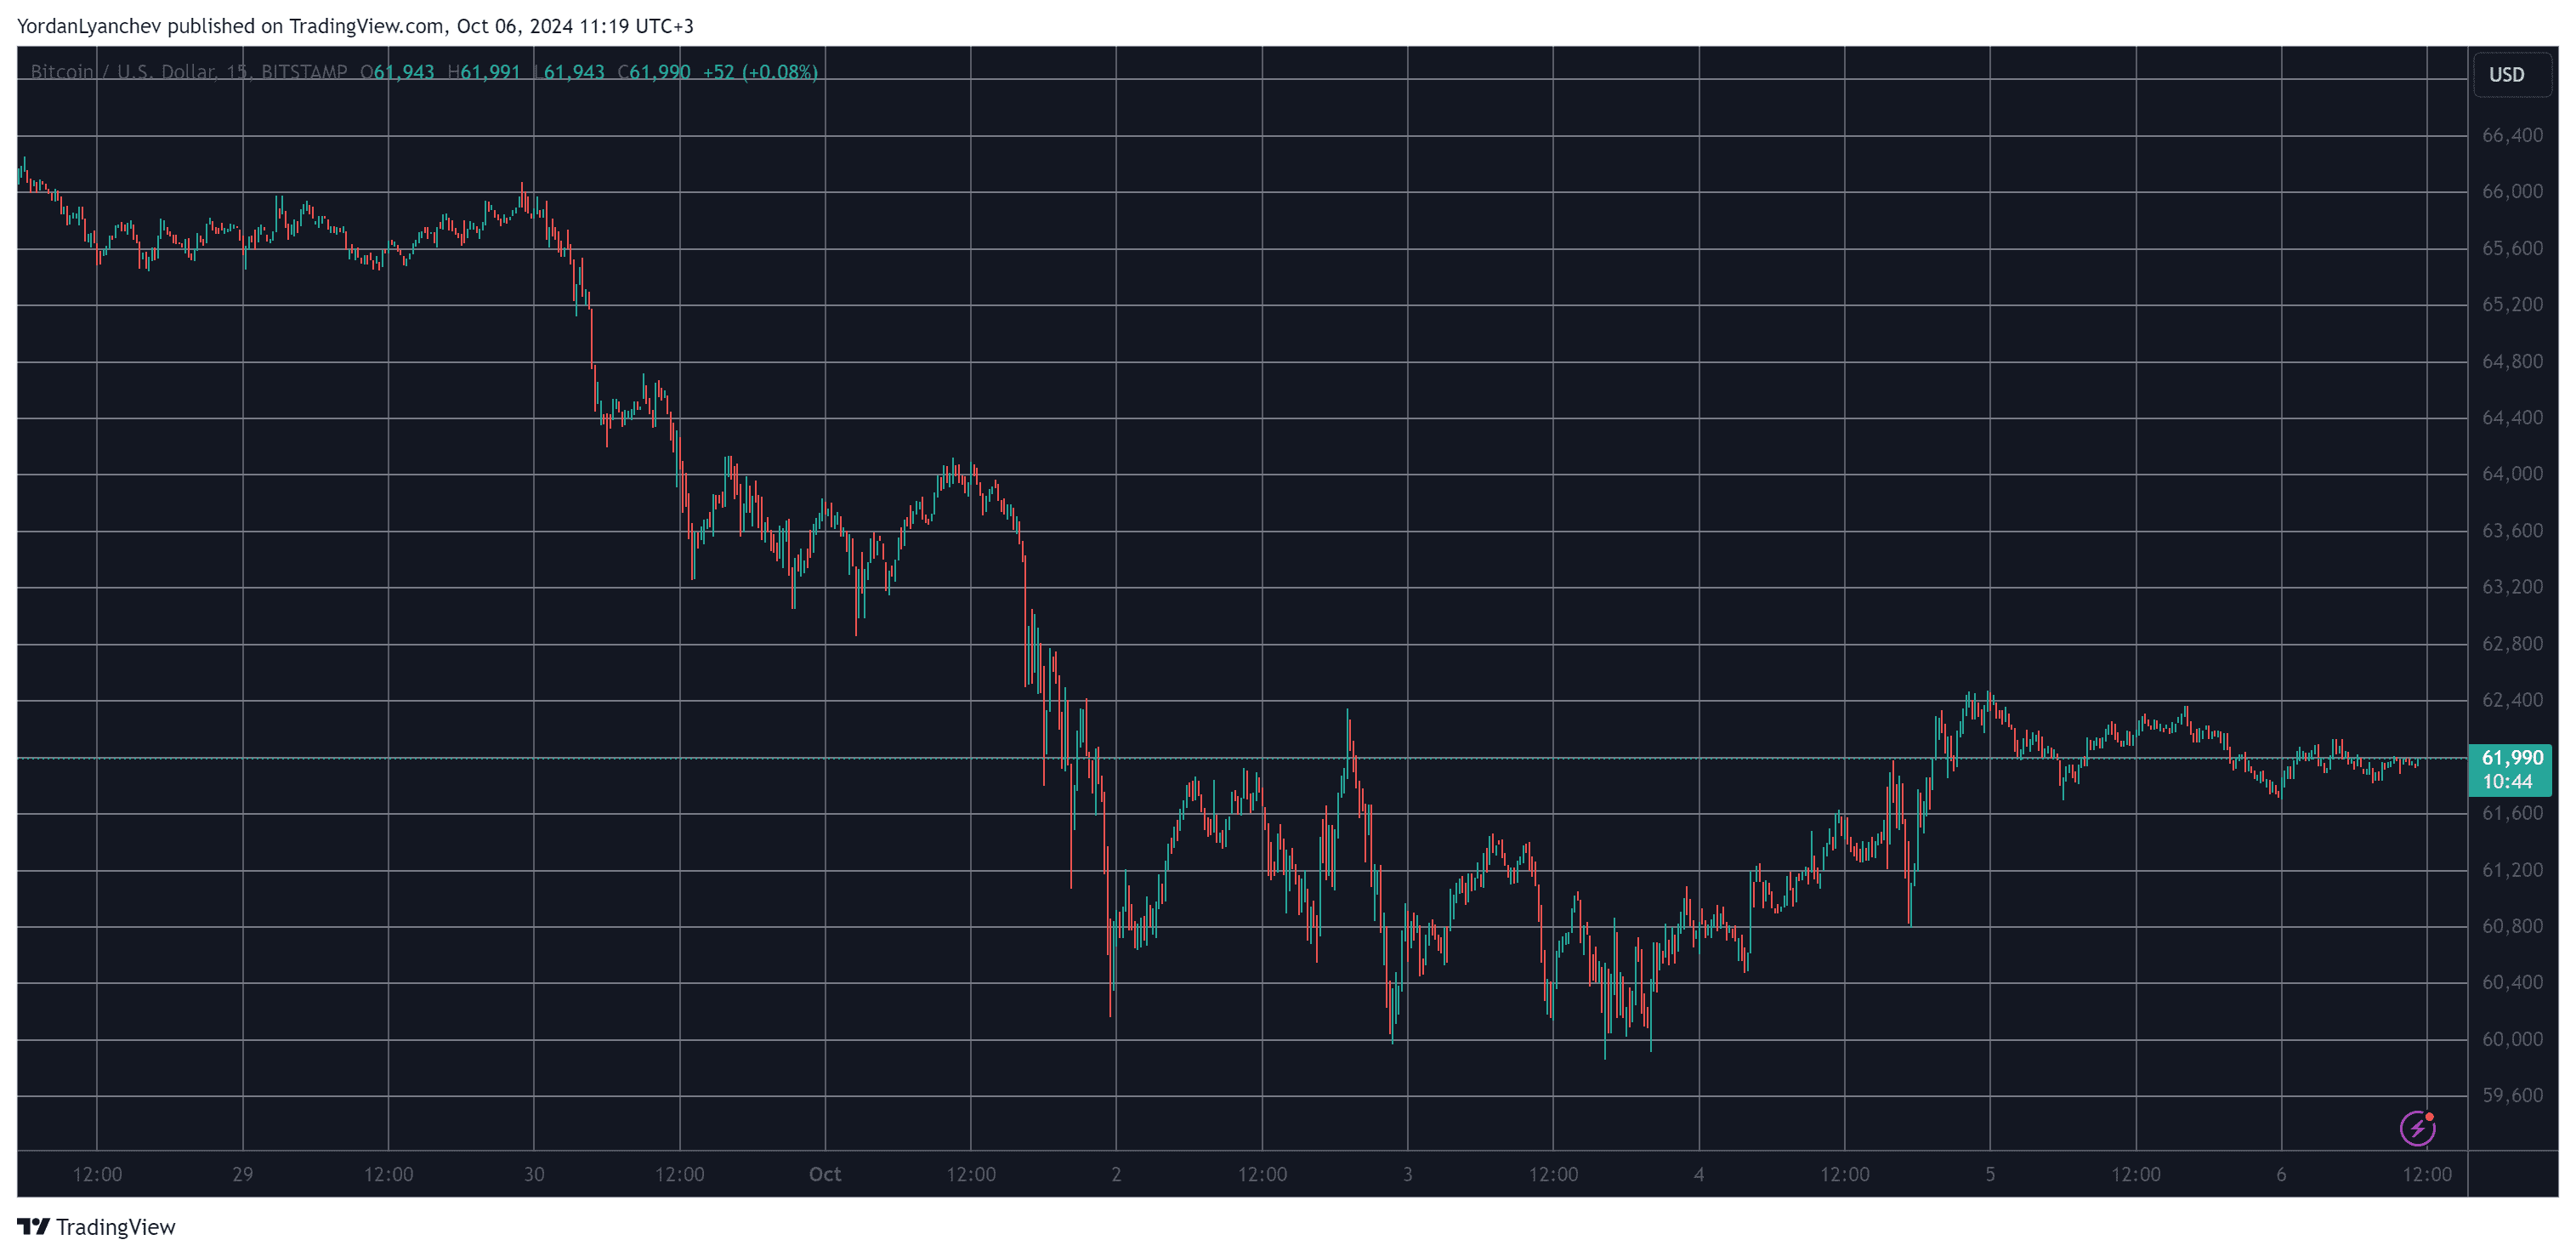Select the 64,400 price axis label
This screenshot has height=1257, width=2576.
click(2512, 417)
